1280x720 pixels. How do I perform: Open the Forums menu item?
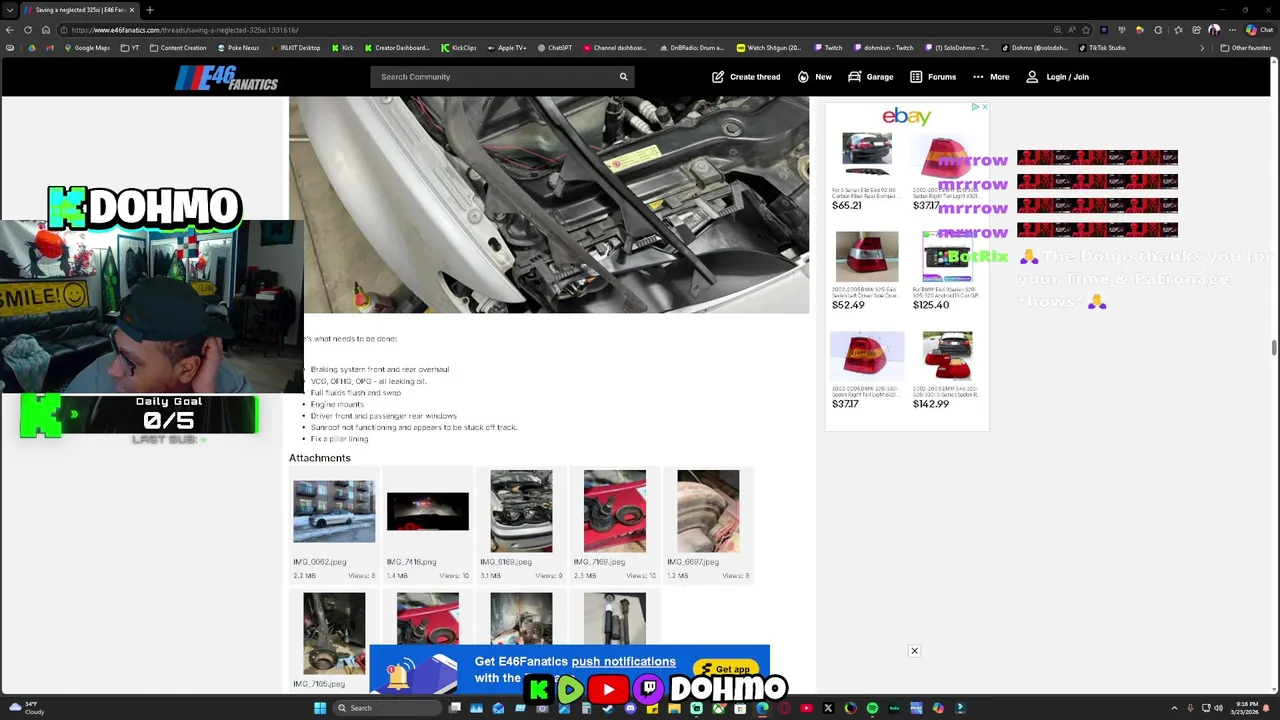point(933,77)
